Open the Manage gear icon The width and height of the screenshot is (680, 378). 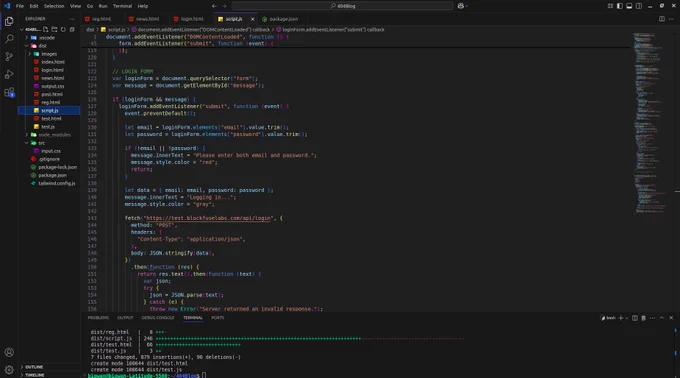(9, 370)
